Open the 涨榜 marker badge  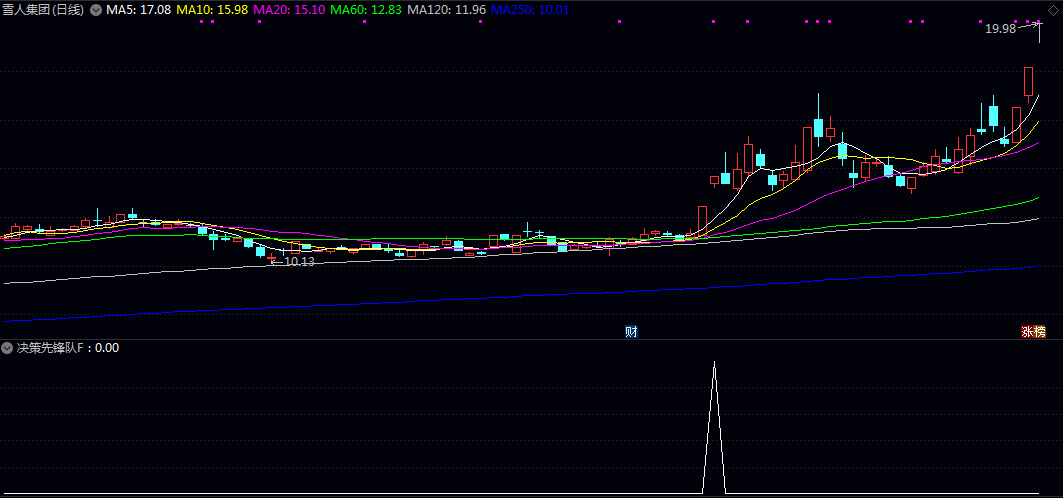pyautogui.click(x=1034, y=331)
